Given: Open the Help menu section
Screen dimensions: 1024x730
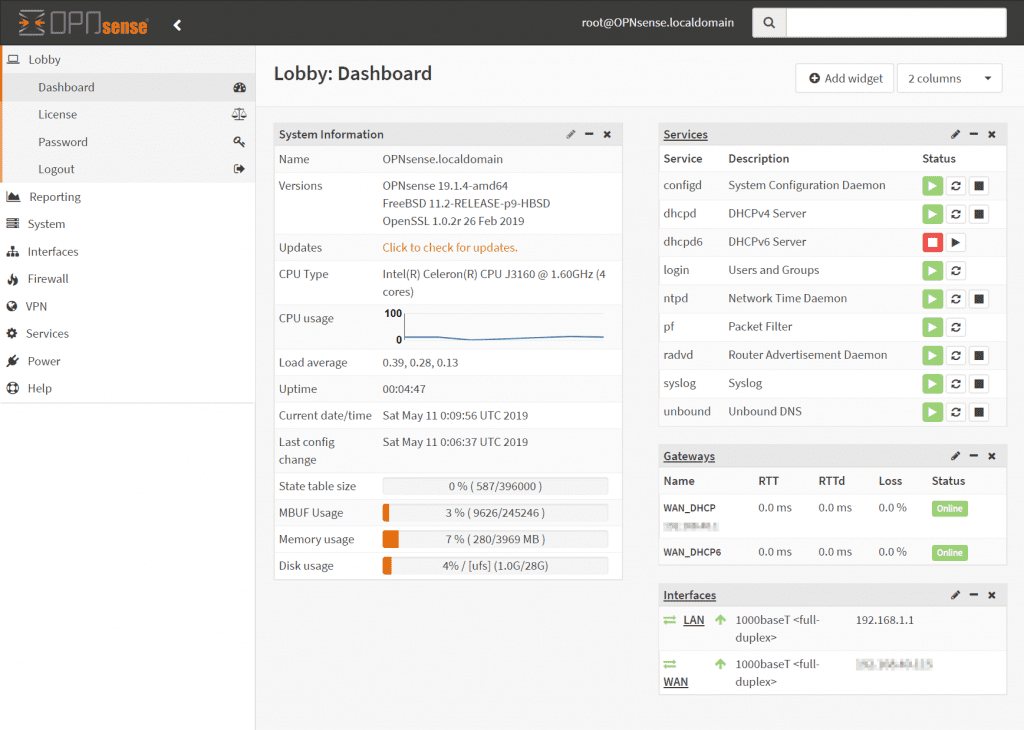Looking at the screenshot, I should 128,389.
